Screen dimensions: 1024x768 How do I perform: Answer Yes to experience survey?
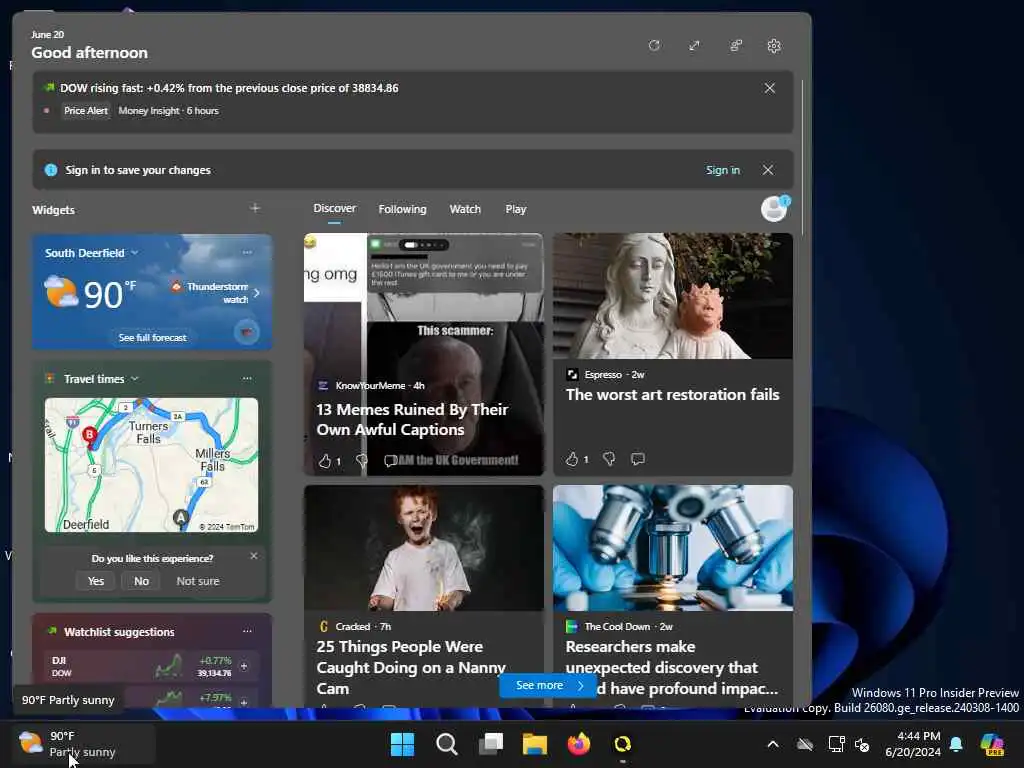96,581
